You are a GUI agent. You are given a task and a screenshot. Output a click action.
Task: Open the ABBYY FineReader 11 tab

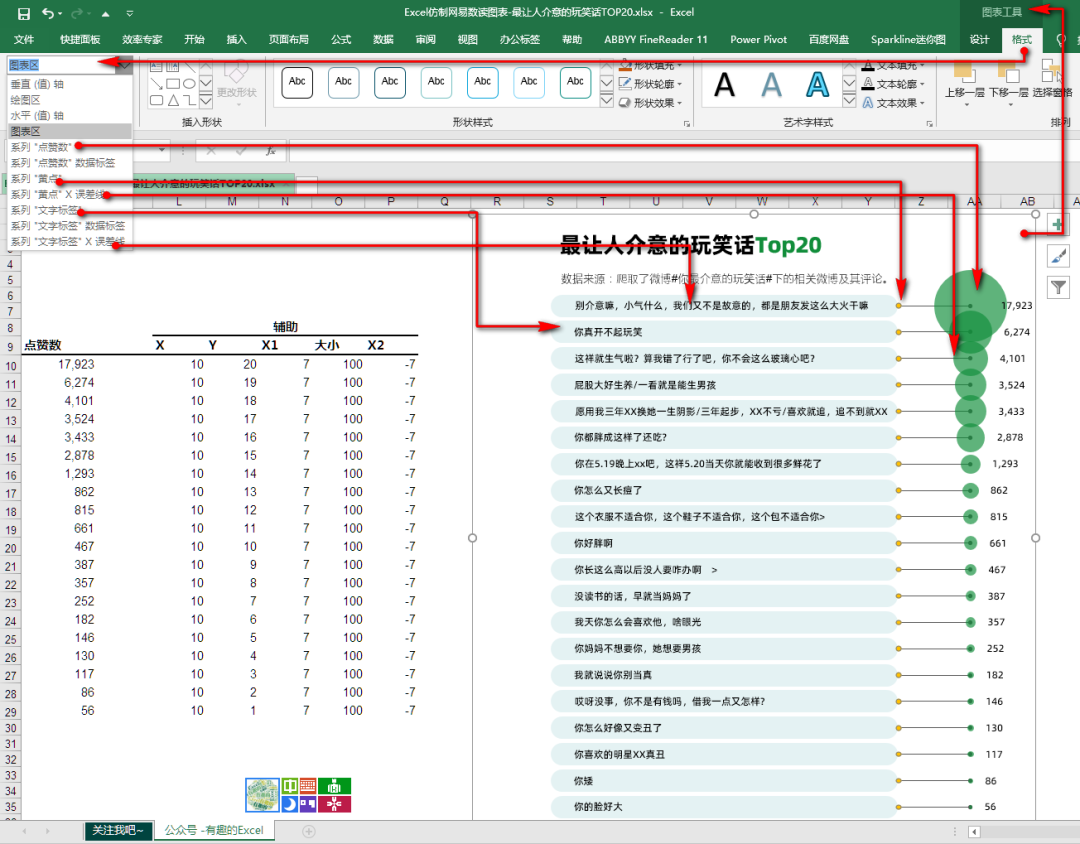(656, 40)
